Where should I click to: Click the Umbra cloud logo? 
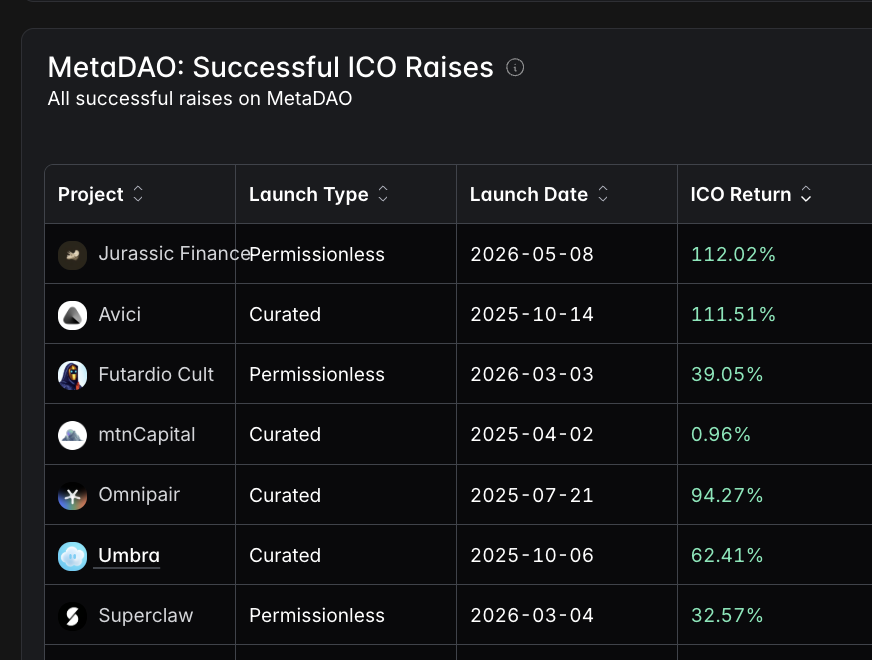tap(72, 556)
